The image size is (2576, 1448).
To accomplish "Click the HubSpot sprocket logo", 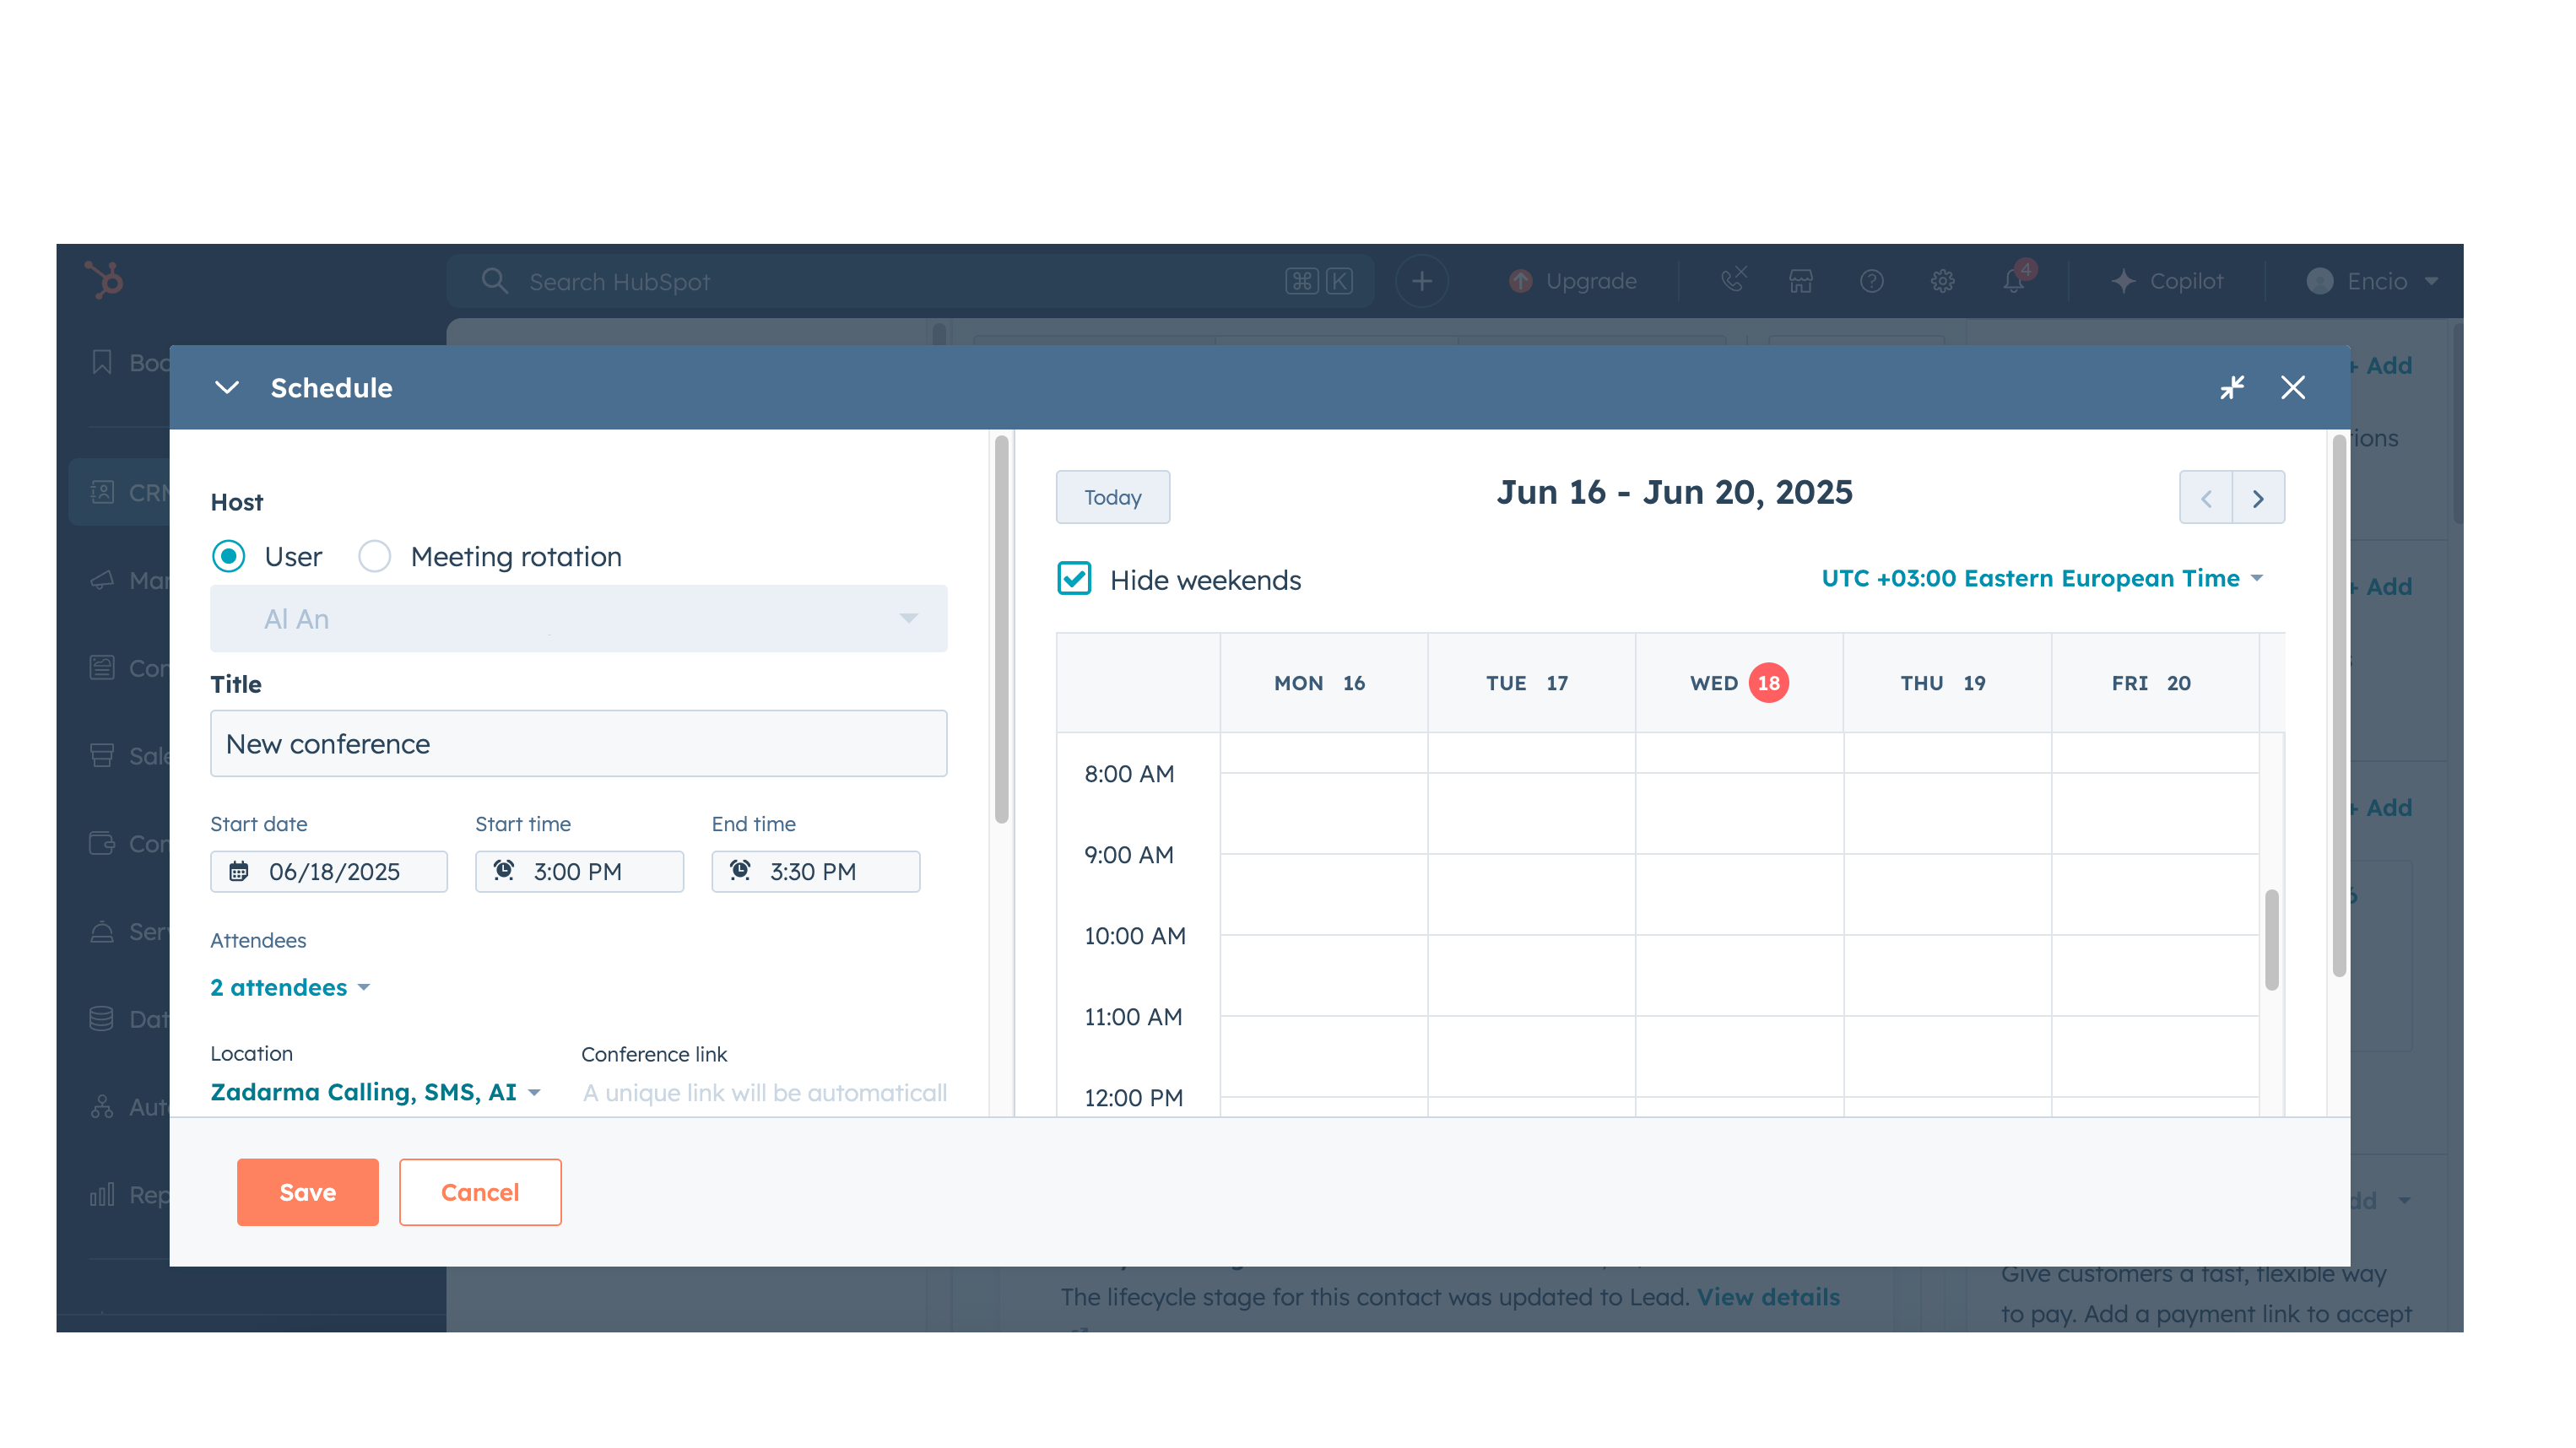I will (104, 280).
